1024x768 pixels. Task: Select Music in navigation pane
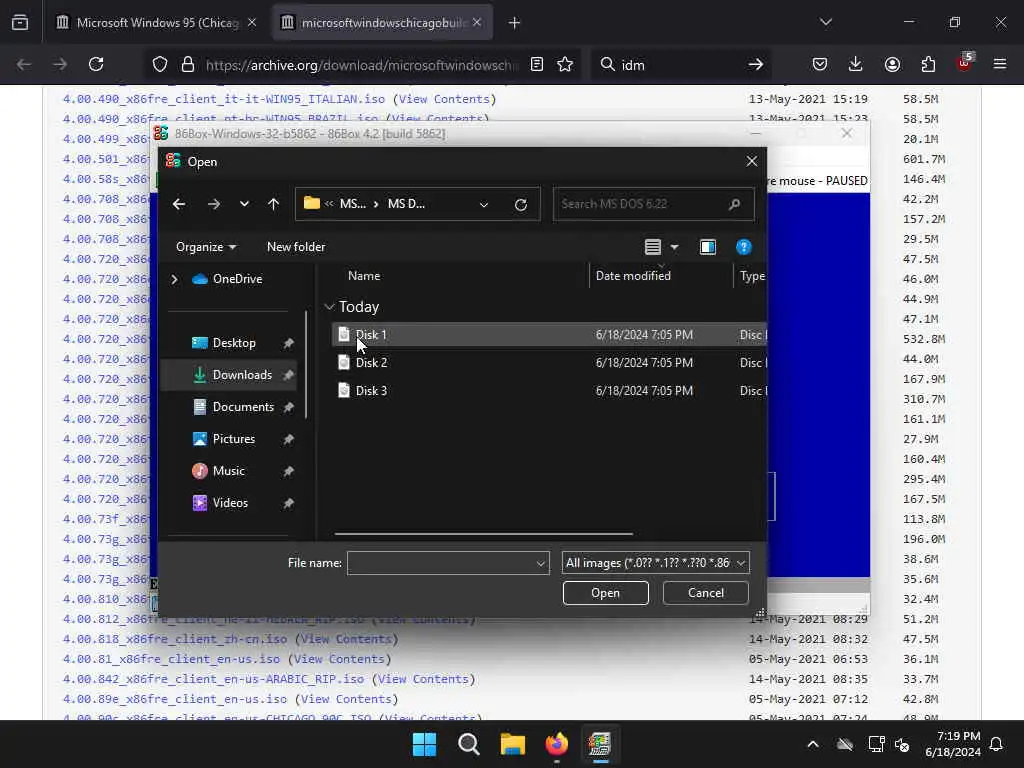coord(228,471)
